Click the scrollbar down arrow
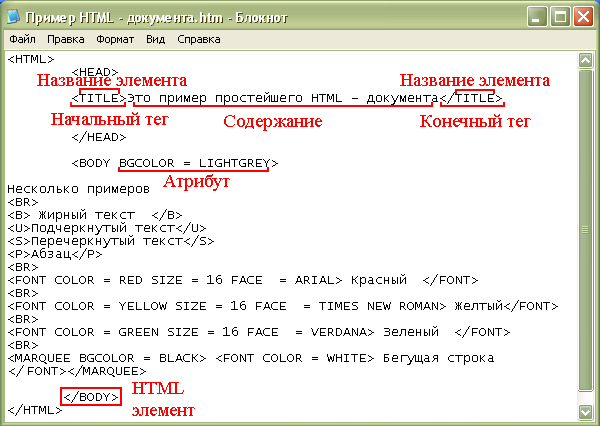 click(585, 411)
